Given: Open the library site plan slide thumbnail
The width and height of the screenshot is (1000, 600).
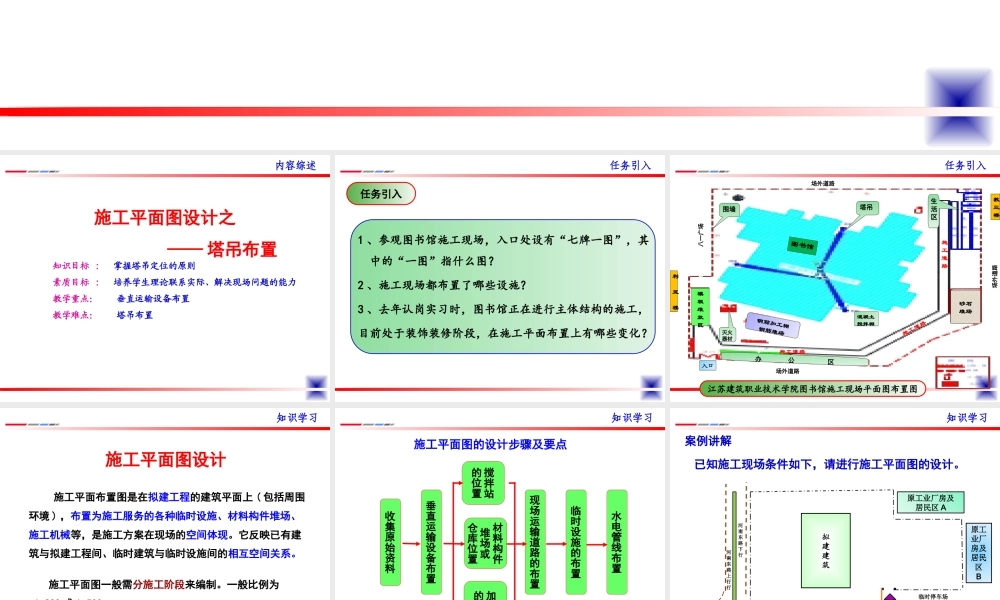Looking at the screenshot, I should tap(835, 278).
